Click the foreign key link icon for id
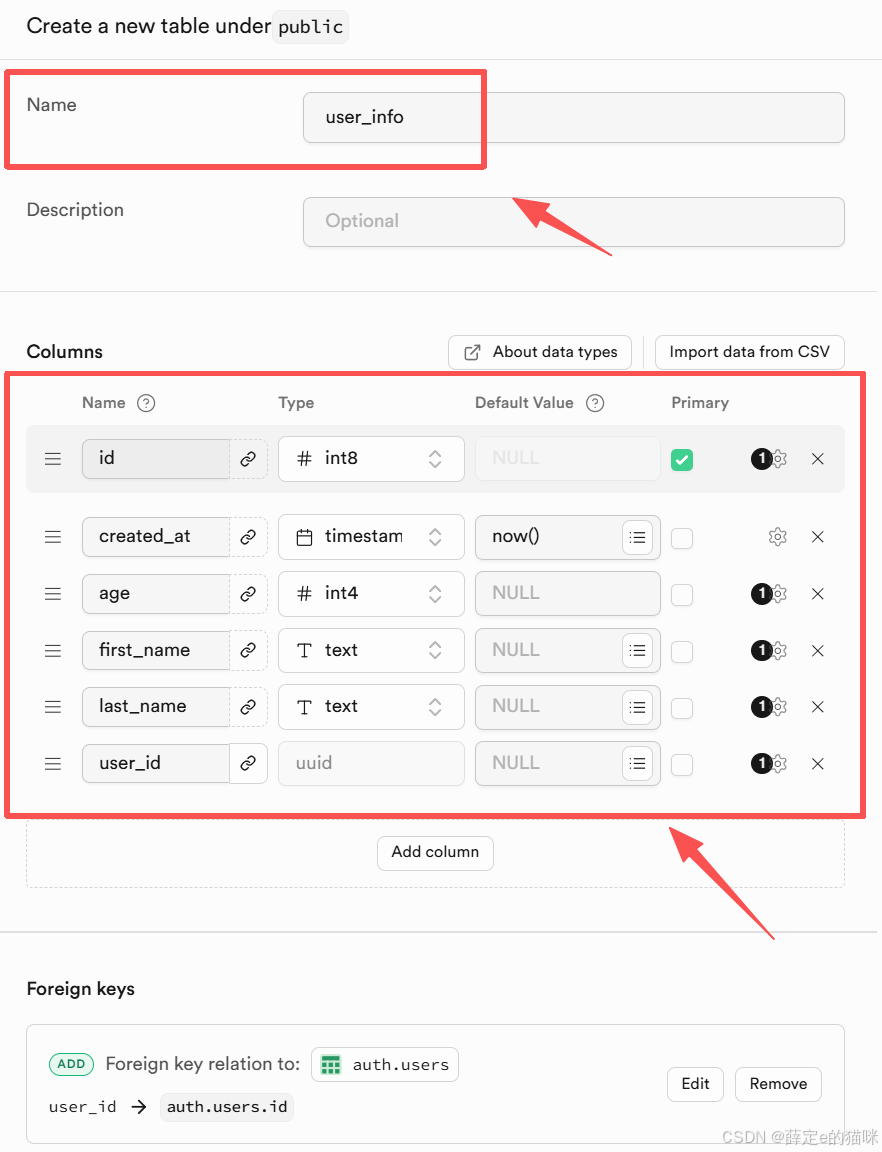Screen dimensions: 882x1152 (x=248, y=459)
